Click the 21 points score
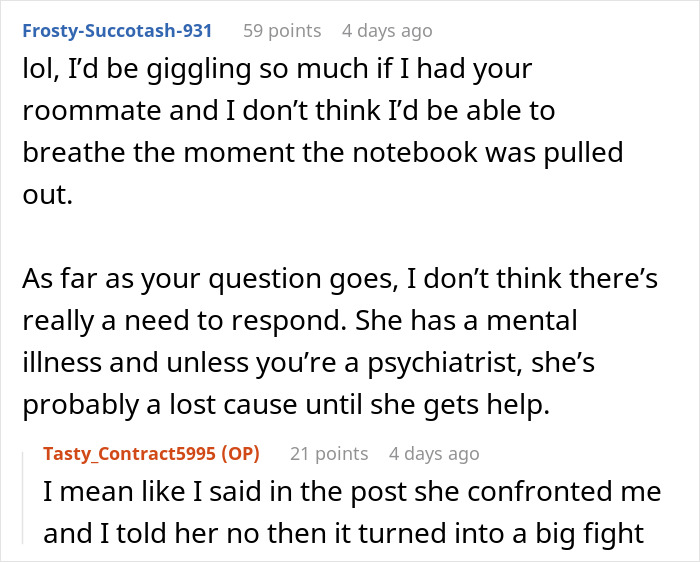Viewport: 700px width, 562px height. [x=329, y=454]
